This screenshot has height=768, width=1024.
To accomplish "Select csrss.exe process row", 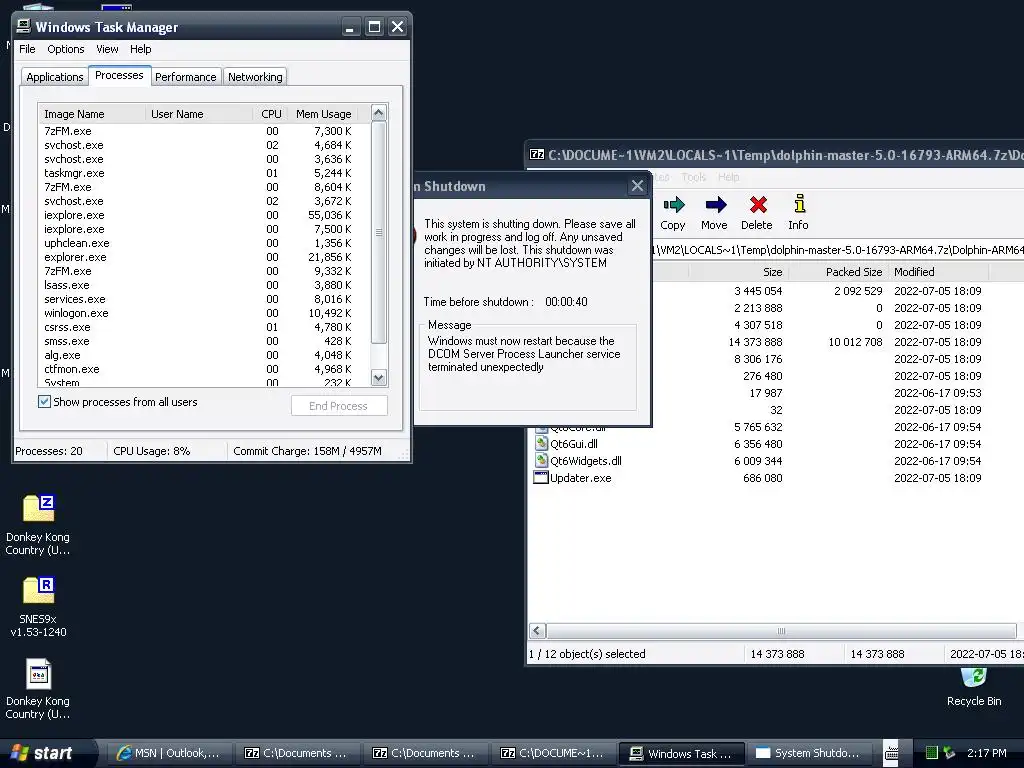I will 204,327.
